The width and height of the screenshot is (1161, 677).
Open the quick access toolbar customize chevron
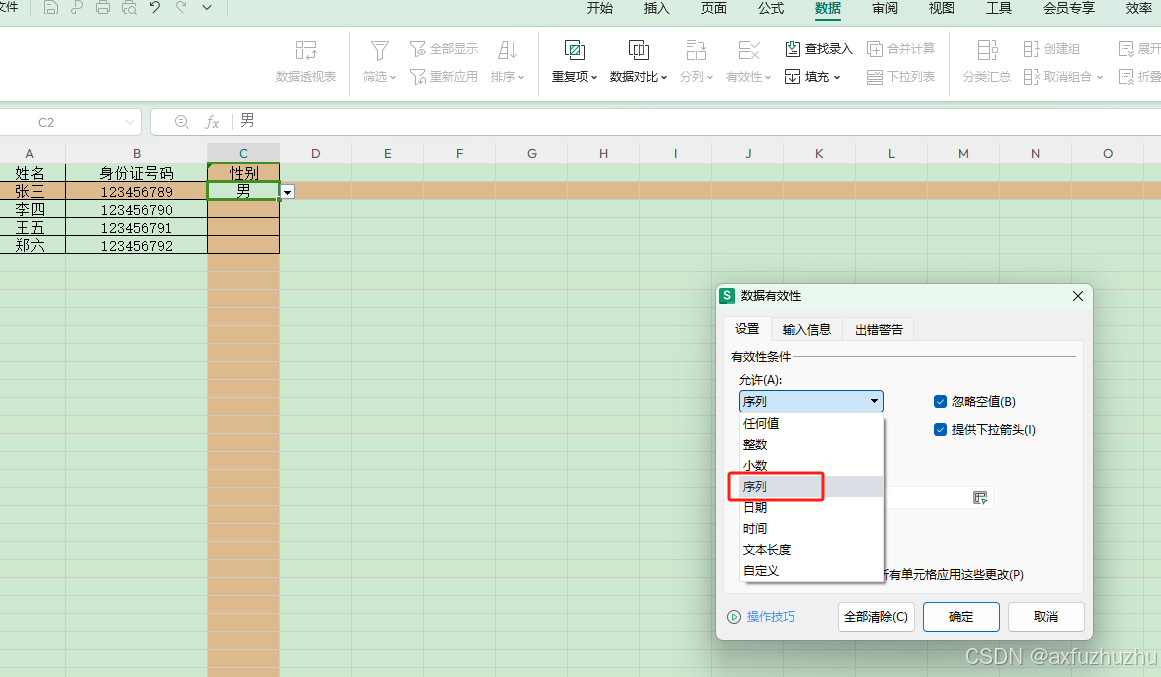[x=207, y=8]
